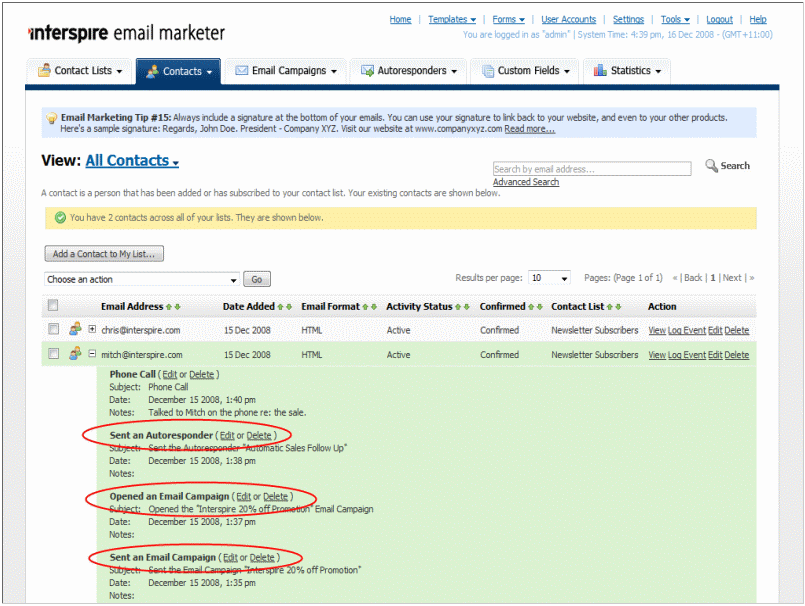
Task: Edit the Phone Call event
Action: pos(169,375)
